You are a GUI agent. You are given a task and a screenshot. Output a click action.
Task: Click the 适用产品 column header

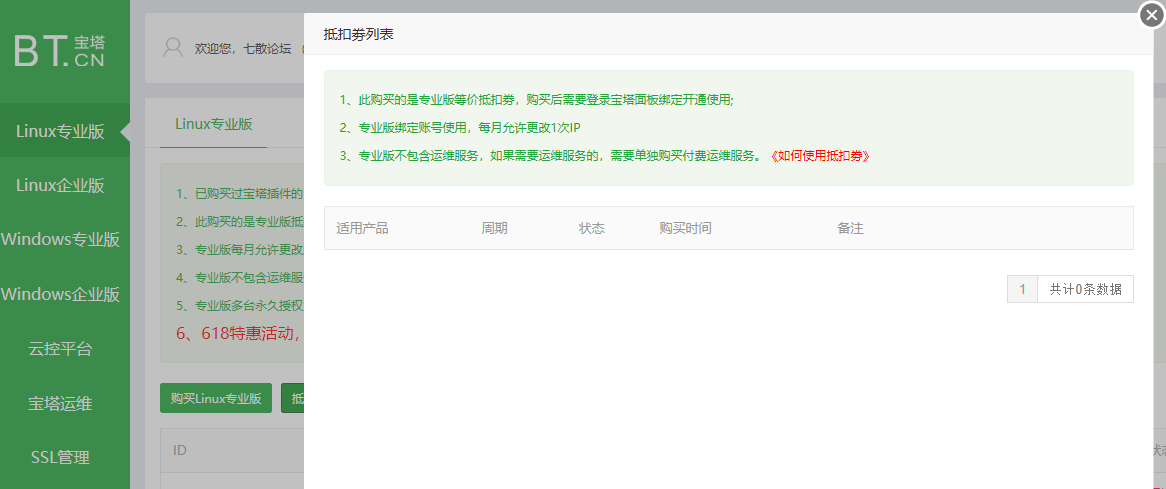362,228
